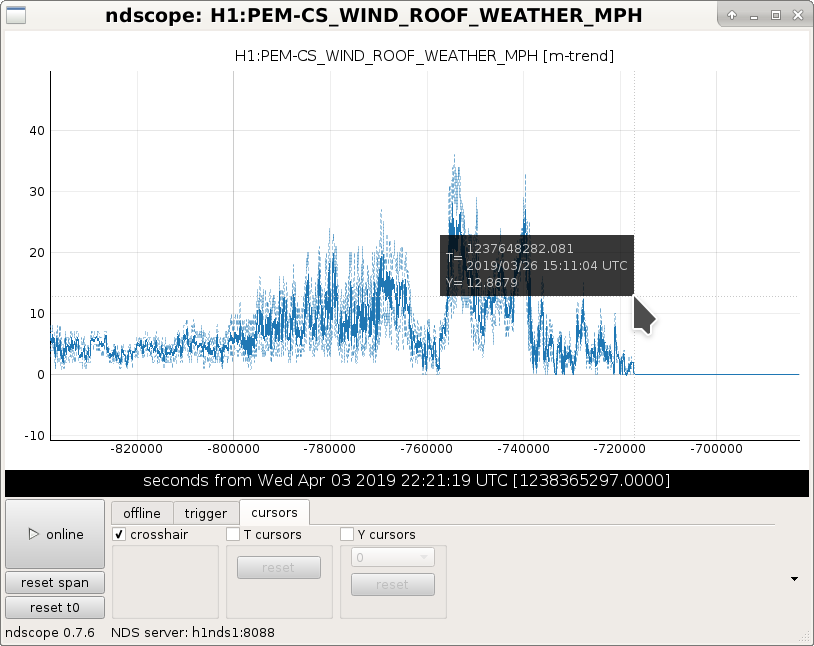Click the reset t0 button

(x=55, y=608)
